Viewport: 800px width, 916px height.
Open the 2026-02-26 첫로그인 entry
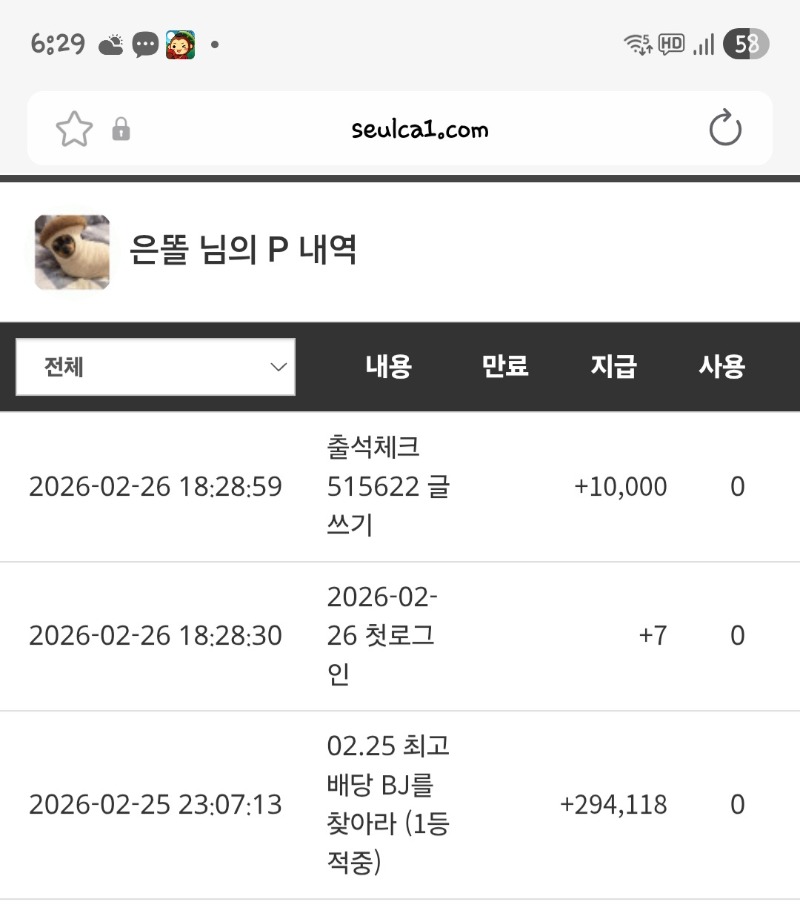382,636
